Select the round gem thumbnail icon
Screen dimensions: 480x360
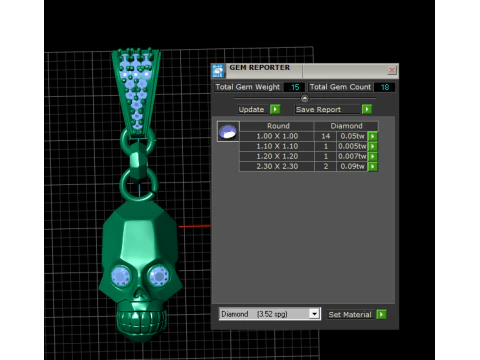pos(228,131)
